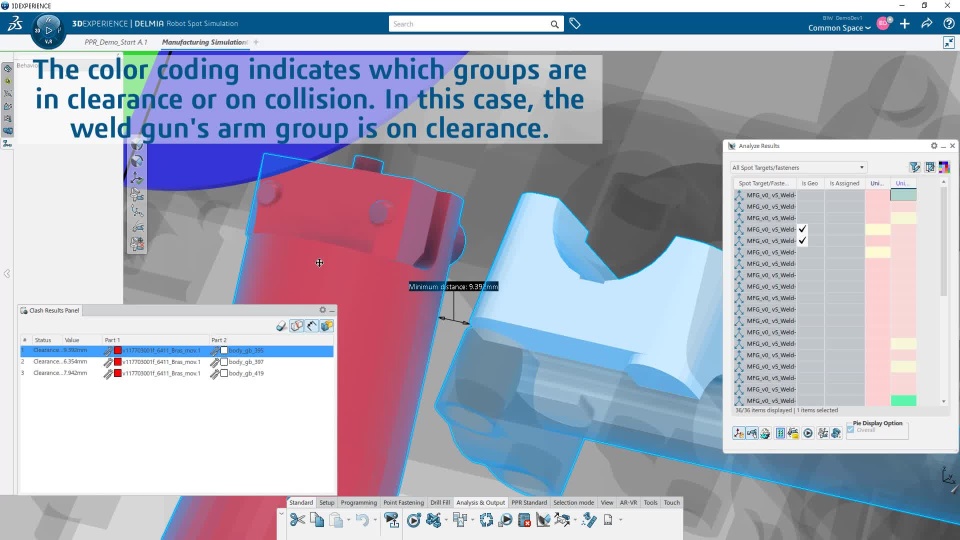This screenshot has height=540, width=960.
Task: Toggle white checkbox beside body_gb_419
Action: [x=224, y=373]
